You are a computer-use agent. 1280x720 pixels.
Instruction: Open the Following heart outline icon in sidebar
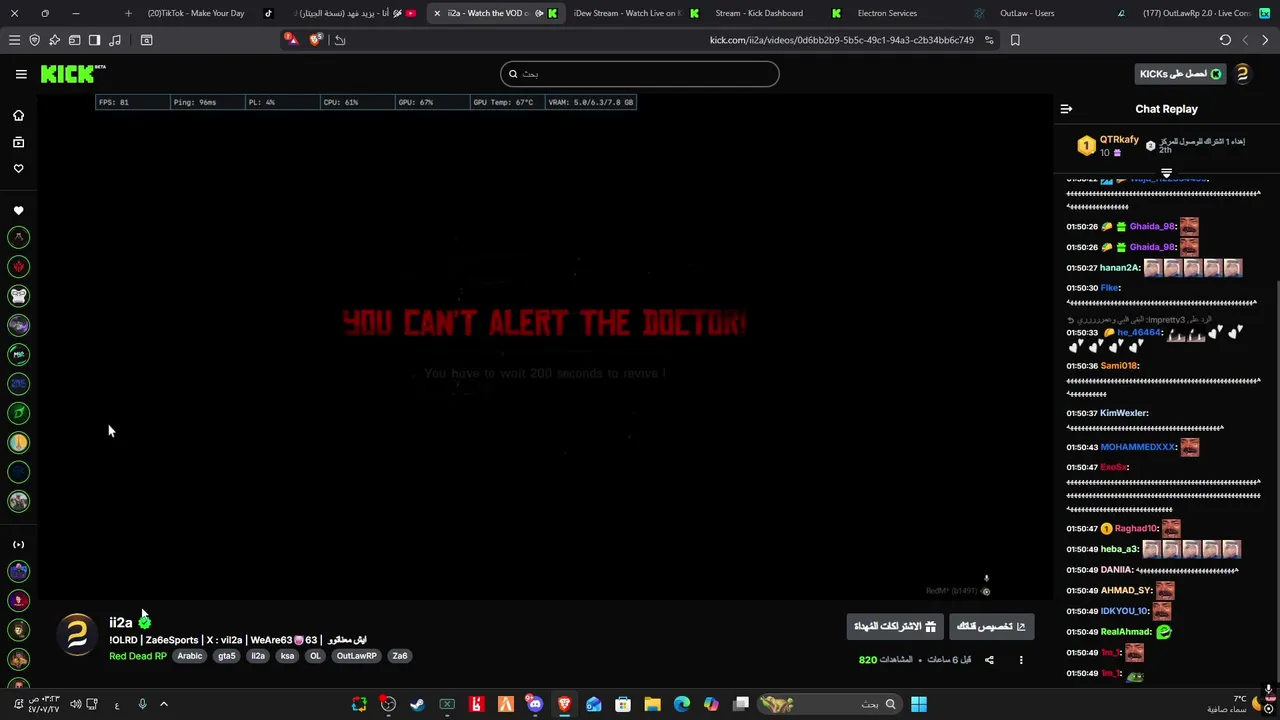[x=18, y=168]
